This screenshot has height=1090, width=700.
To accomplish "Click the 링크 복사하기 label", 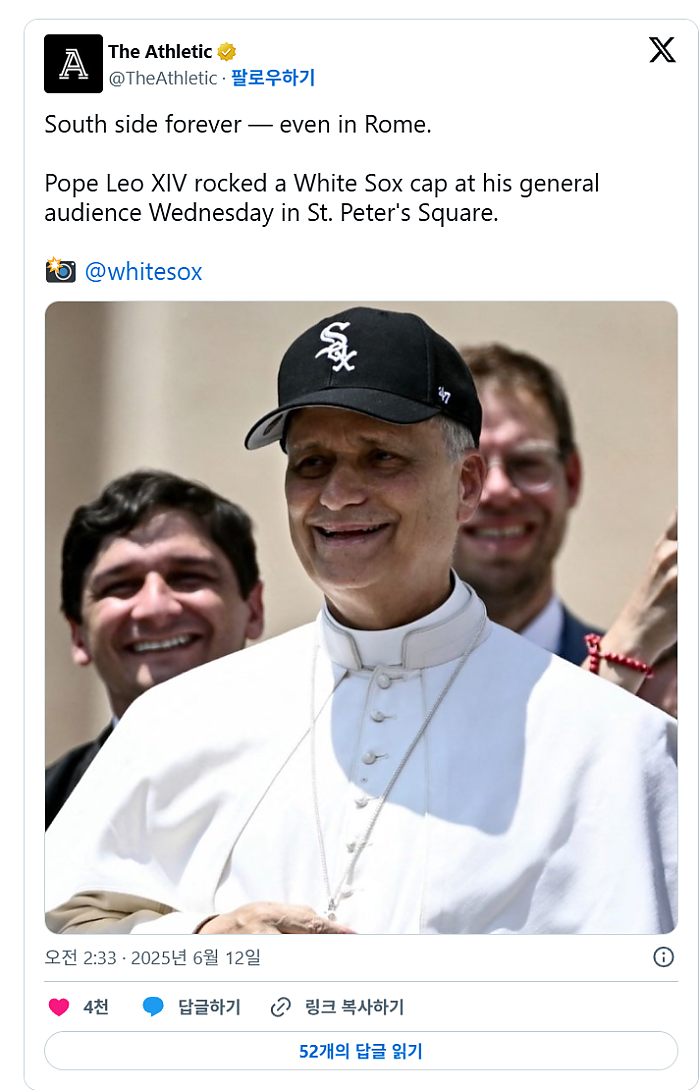I will point(354,1007).
